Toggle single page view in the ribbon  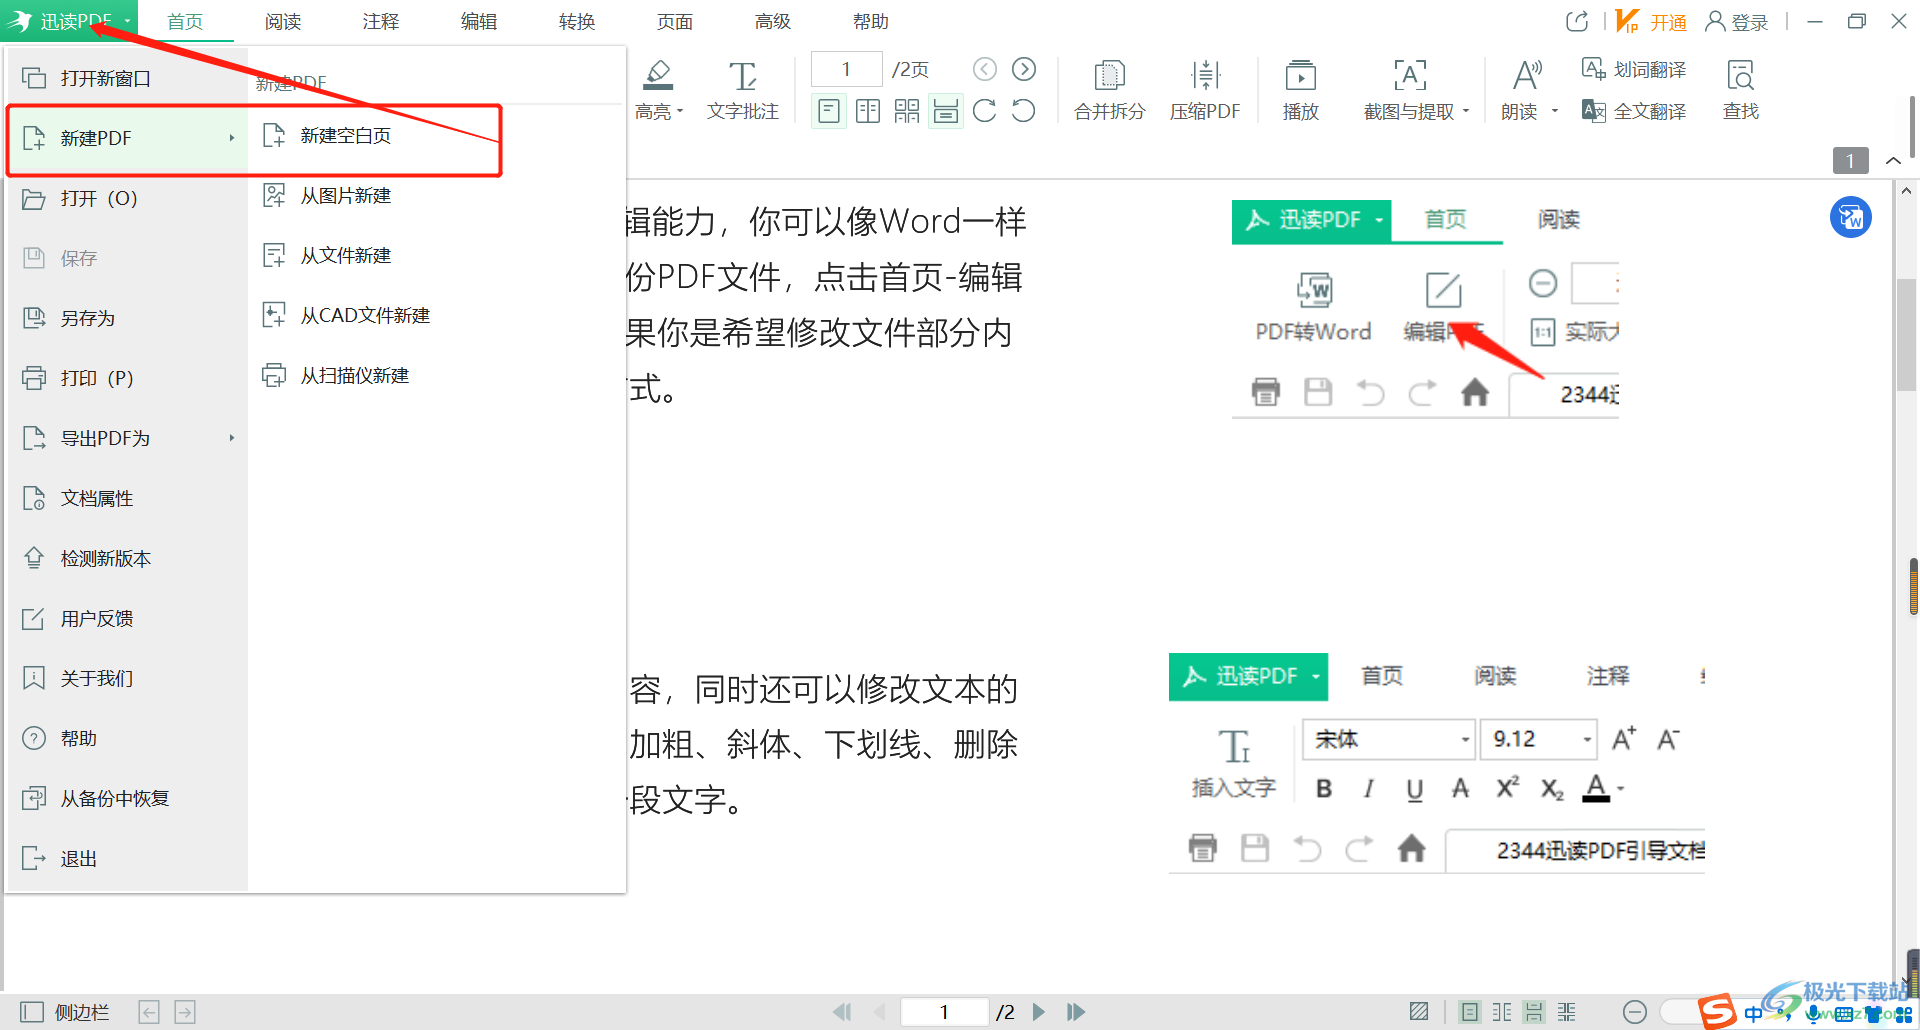(828, 111)
